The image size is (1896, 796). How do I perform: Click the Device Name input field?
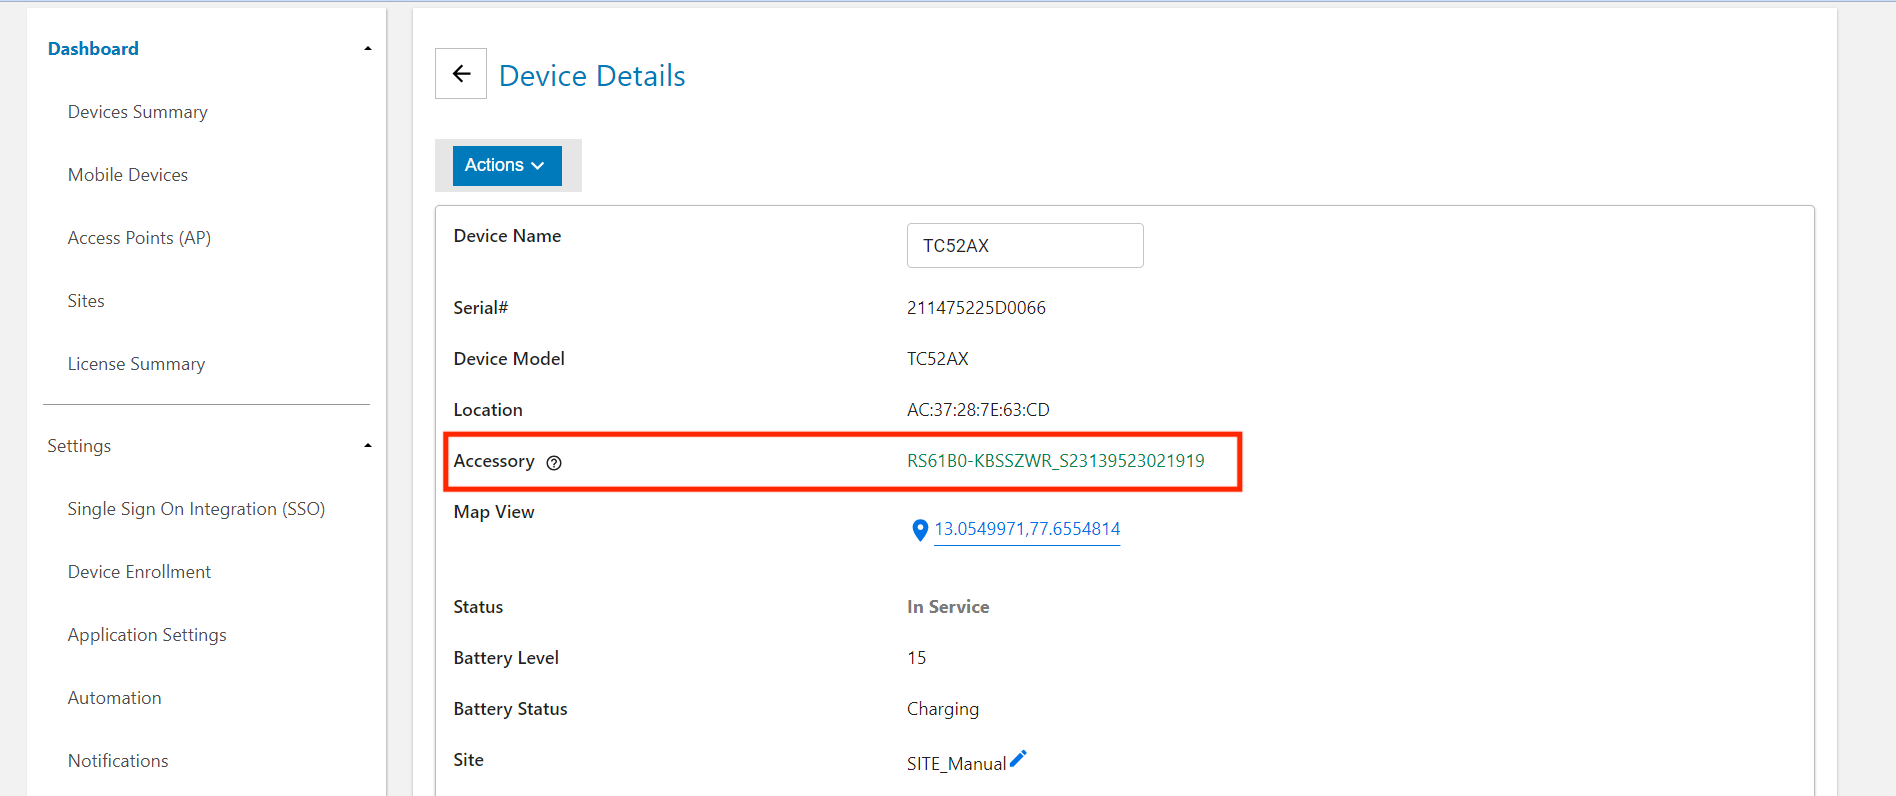[1025, 246]
